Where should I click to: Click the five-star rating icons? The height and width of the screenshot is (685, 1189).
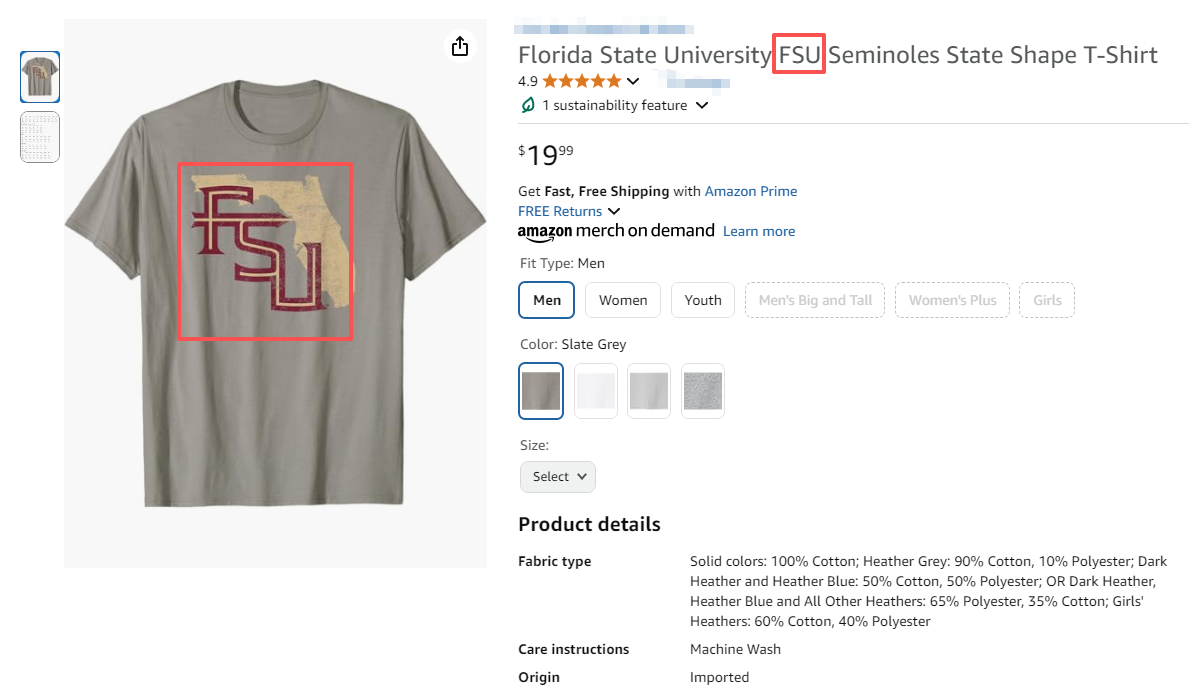[581, 81]
